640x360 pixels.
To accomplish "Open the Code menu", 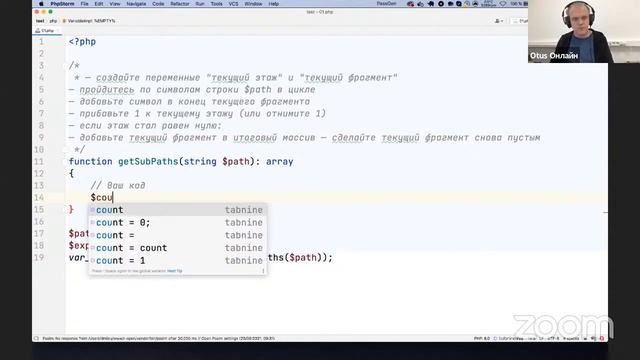I will point(158,4).
